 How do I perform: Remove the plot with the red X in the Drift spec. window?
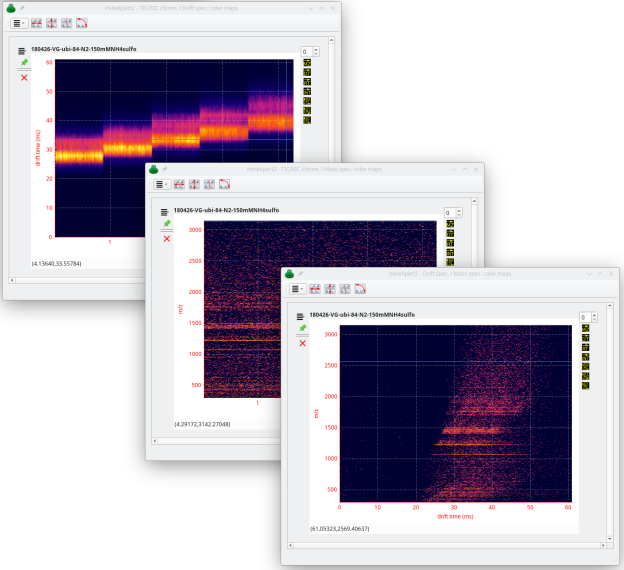tap(24, 77)
